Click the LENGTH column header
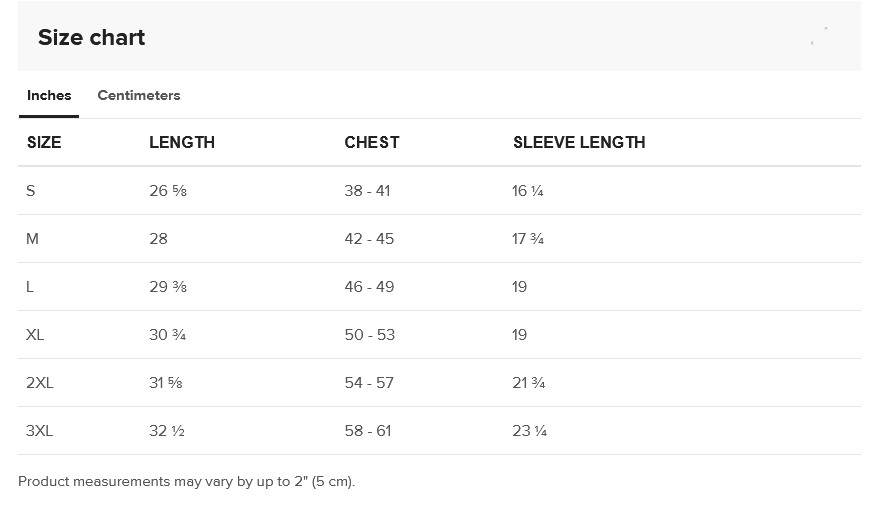872x512 pixels. pos(182,142)
